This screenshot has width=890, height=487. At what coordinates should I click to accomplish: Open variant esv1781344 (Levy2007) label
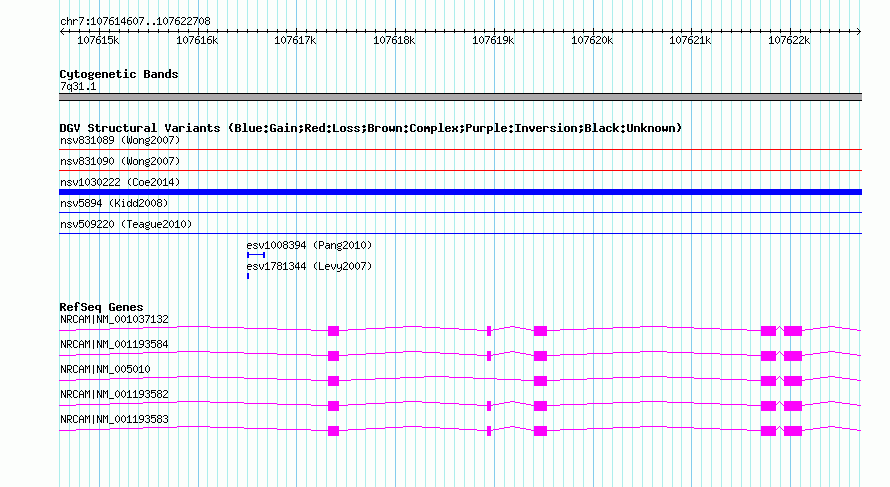pos(309,266)
